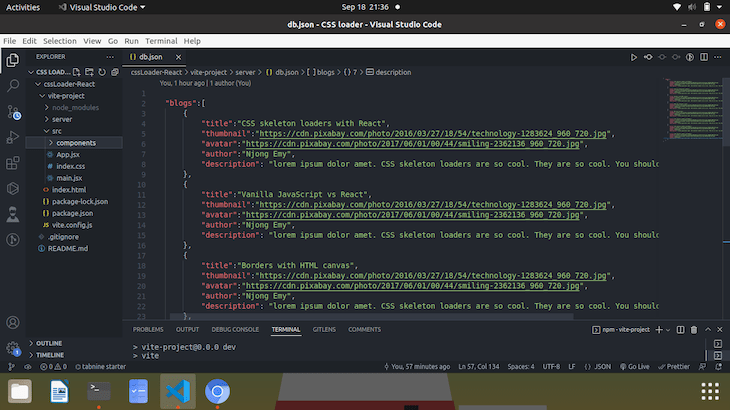Screen dimensions: 730x410
Task: Open the Explorer view in activity bar
Action: tap(13, 60)
